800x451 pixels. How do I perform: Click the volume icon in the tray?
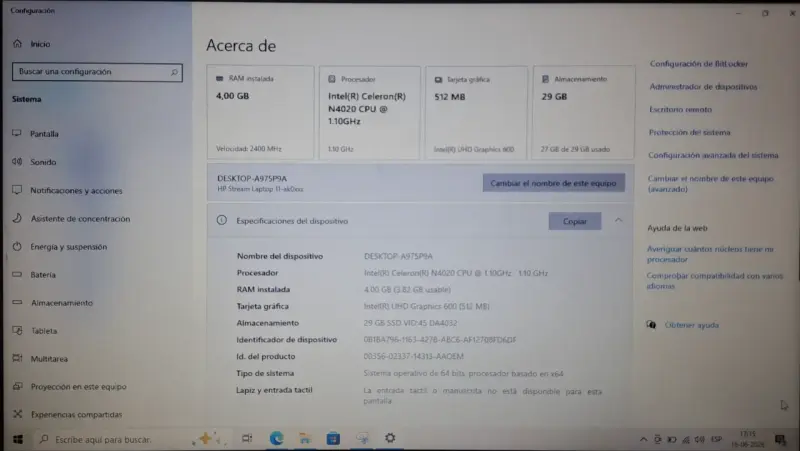[699, 439]
